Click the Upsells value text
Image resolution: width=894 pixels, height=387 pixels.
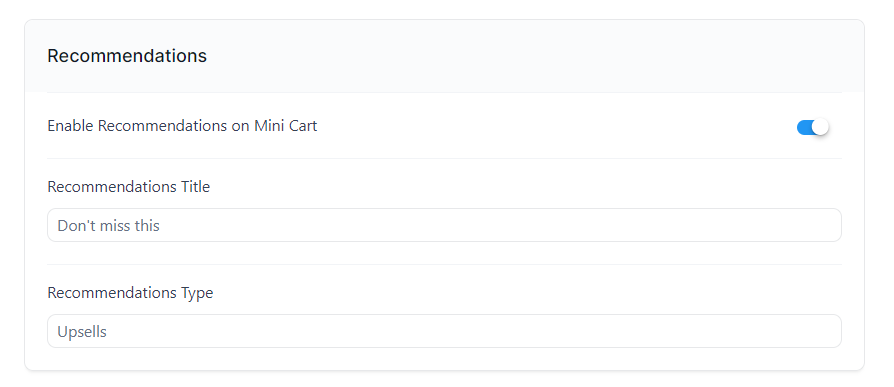[x=82, y=332]
